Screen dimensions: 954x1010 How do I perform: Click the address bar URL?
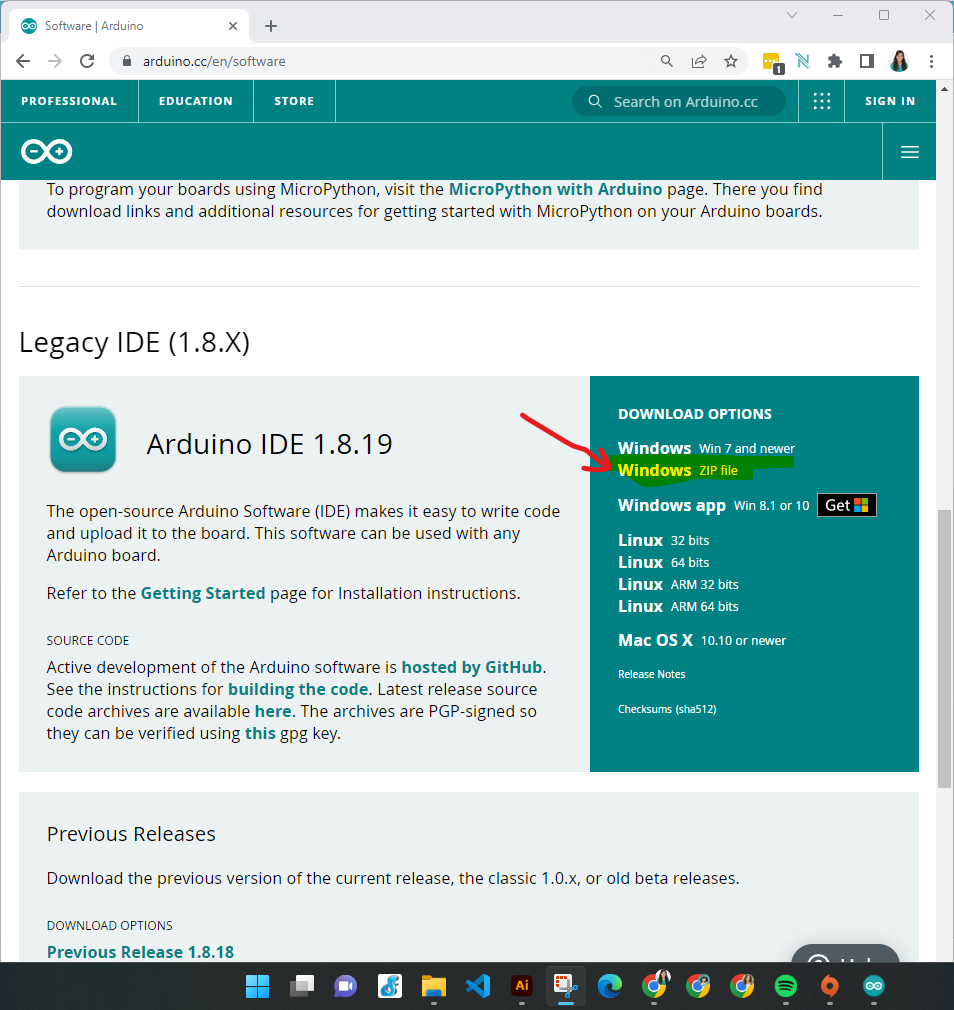(x=215, y=61)
